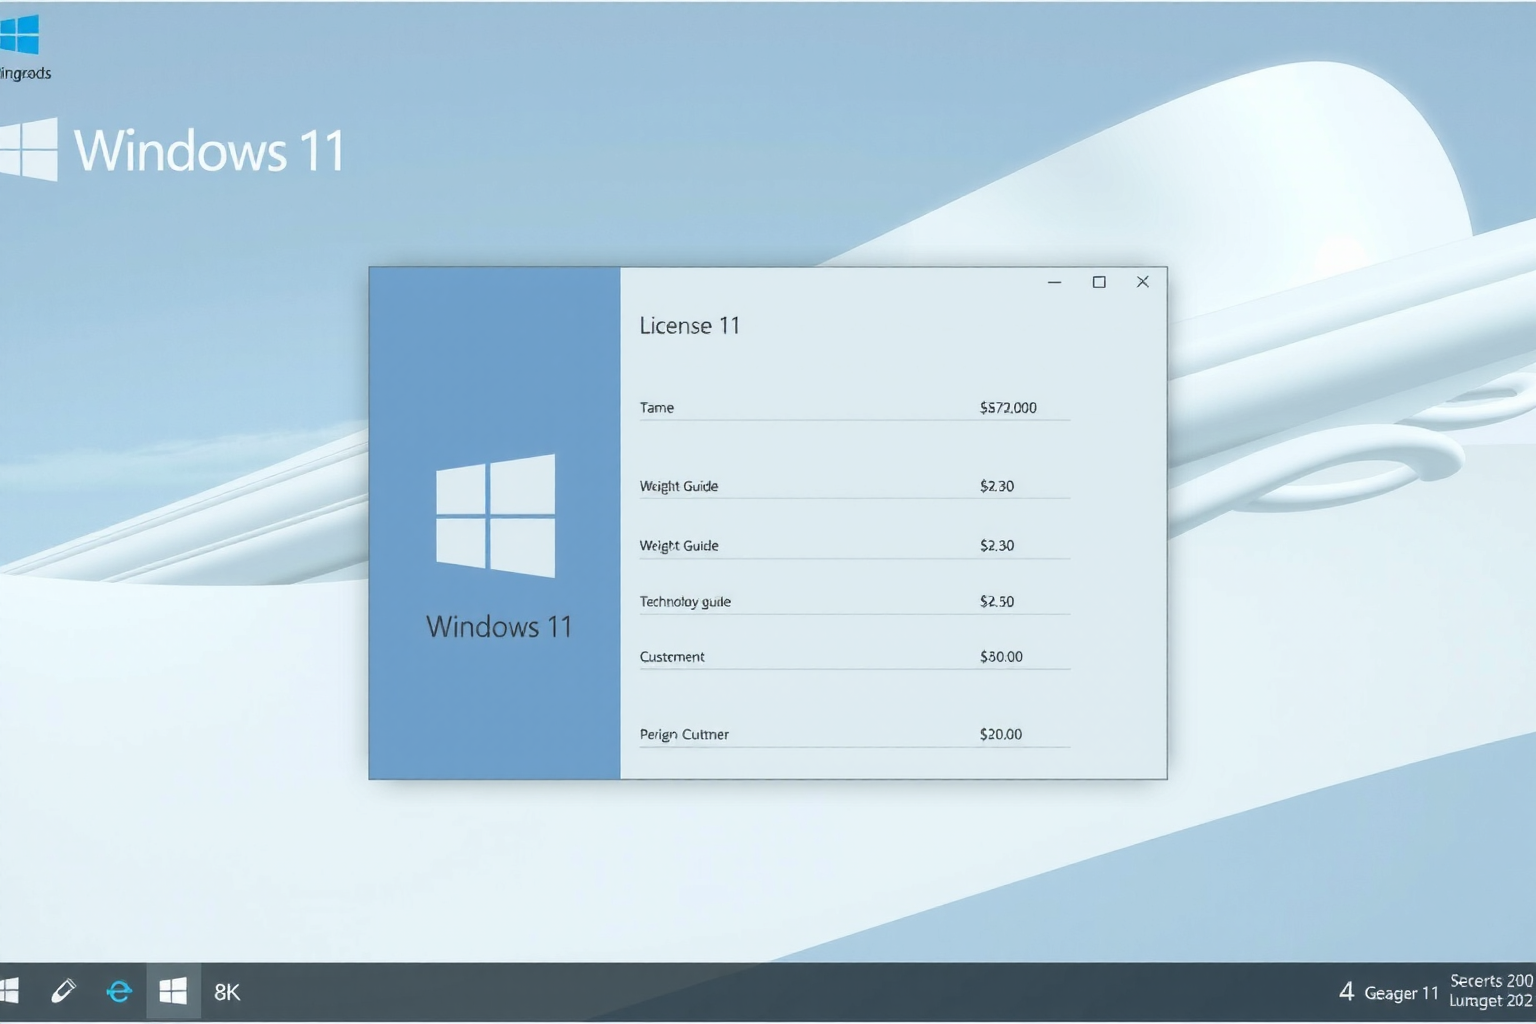Click the License 11 heading
The width and height of the screenshot is (1536, 1024).
click(x=689, y=326)
